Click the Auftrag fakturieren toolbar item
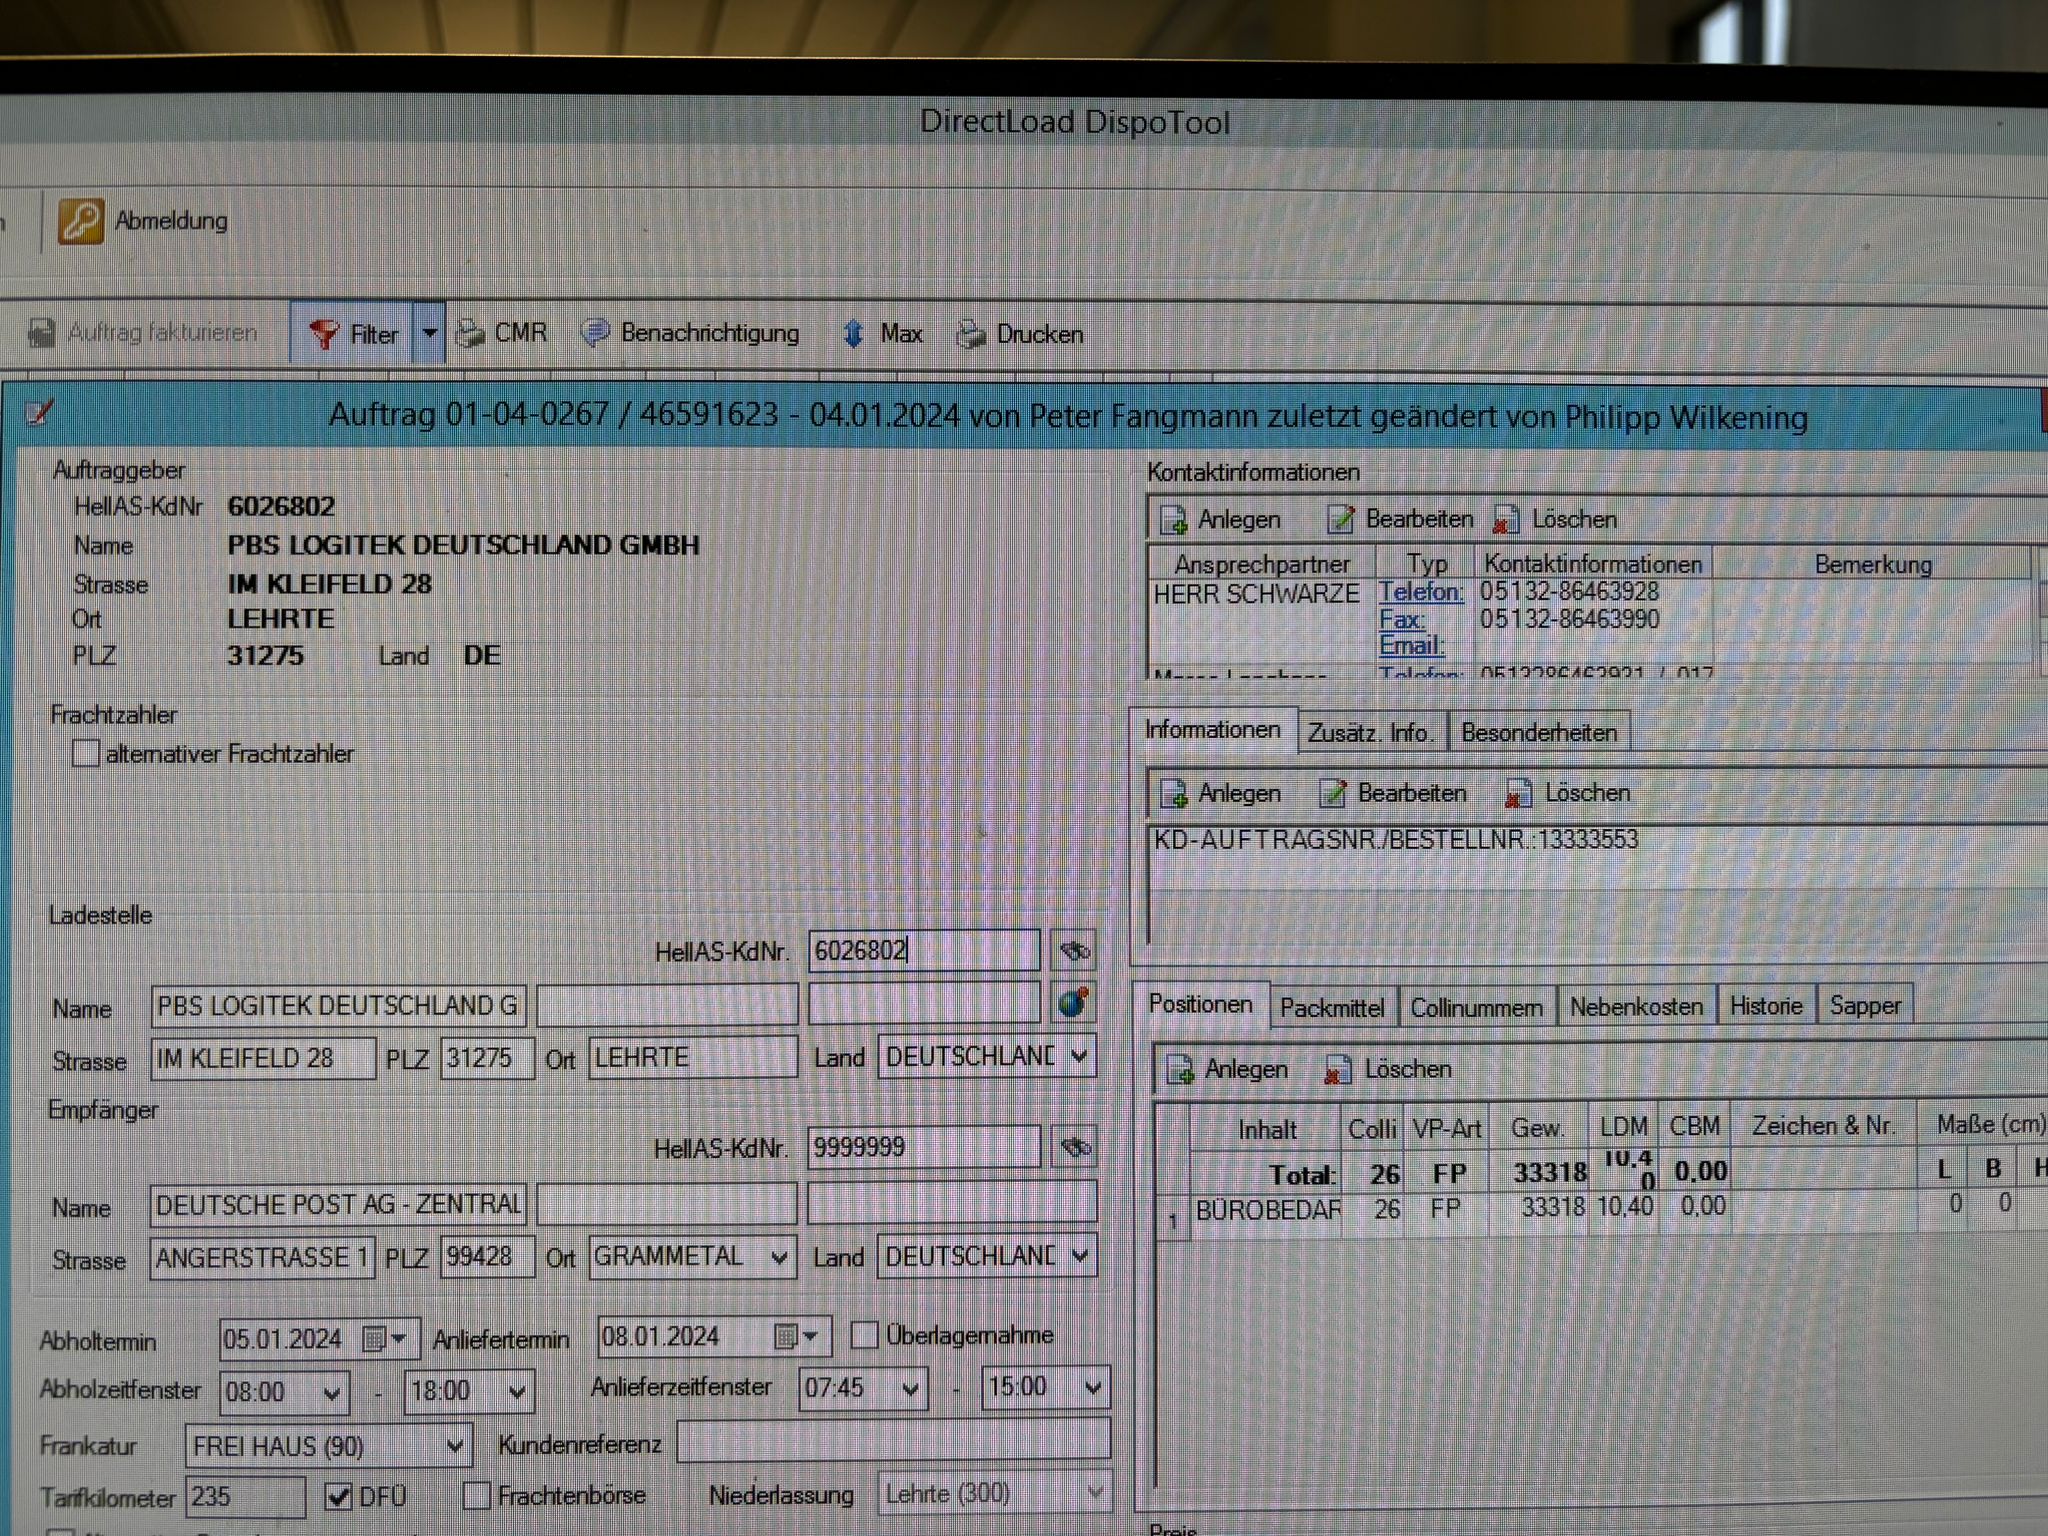 (143, 333)
